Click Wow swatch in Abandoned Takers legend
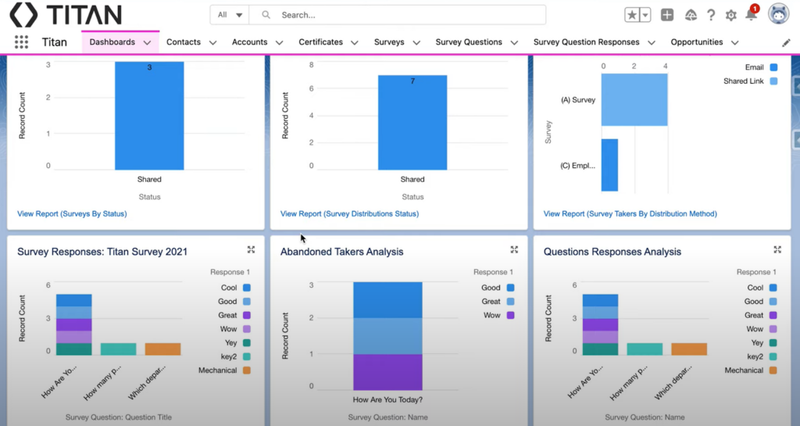 pyautogui.click(x=510, y=315)
